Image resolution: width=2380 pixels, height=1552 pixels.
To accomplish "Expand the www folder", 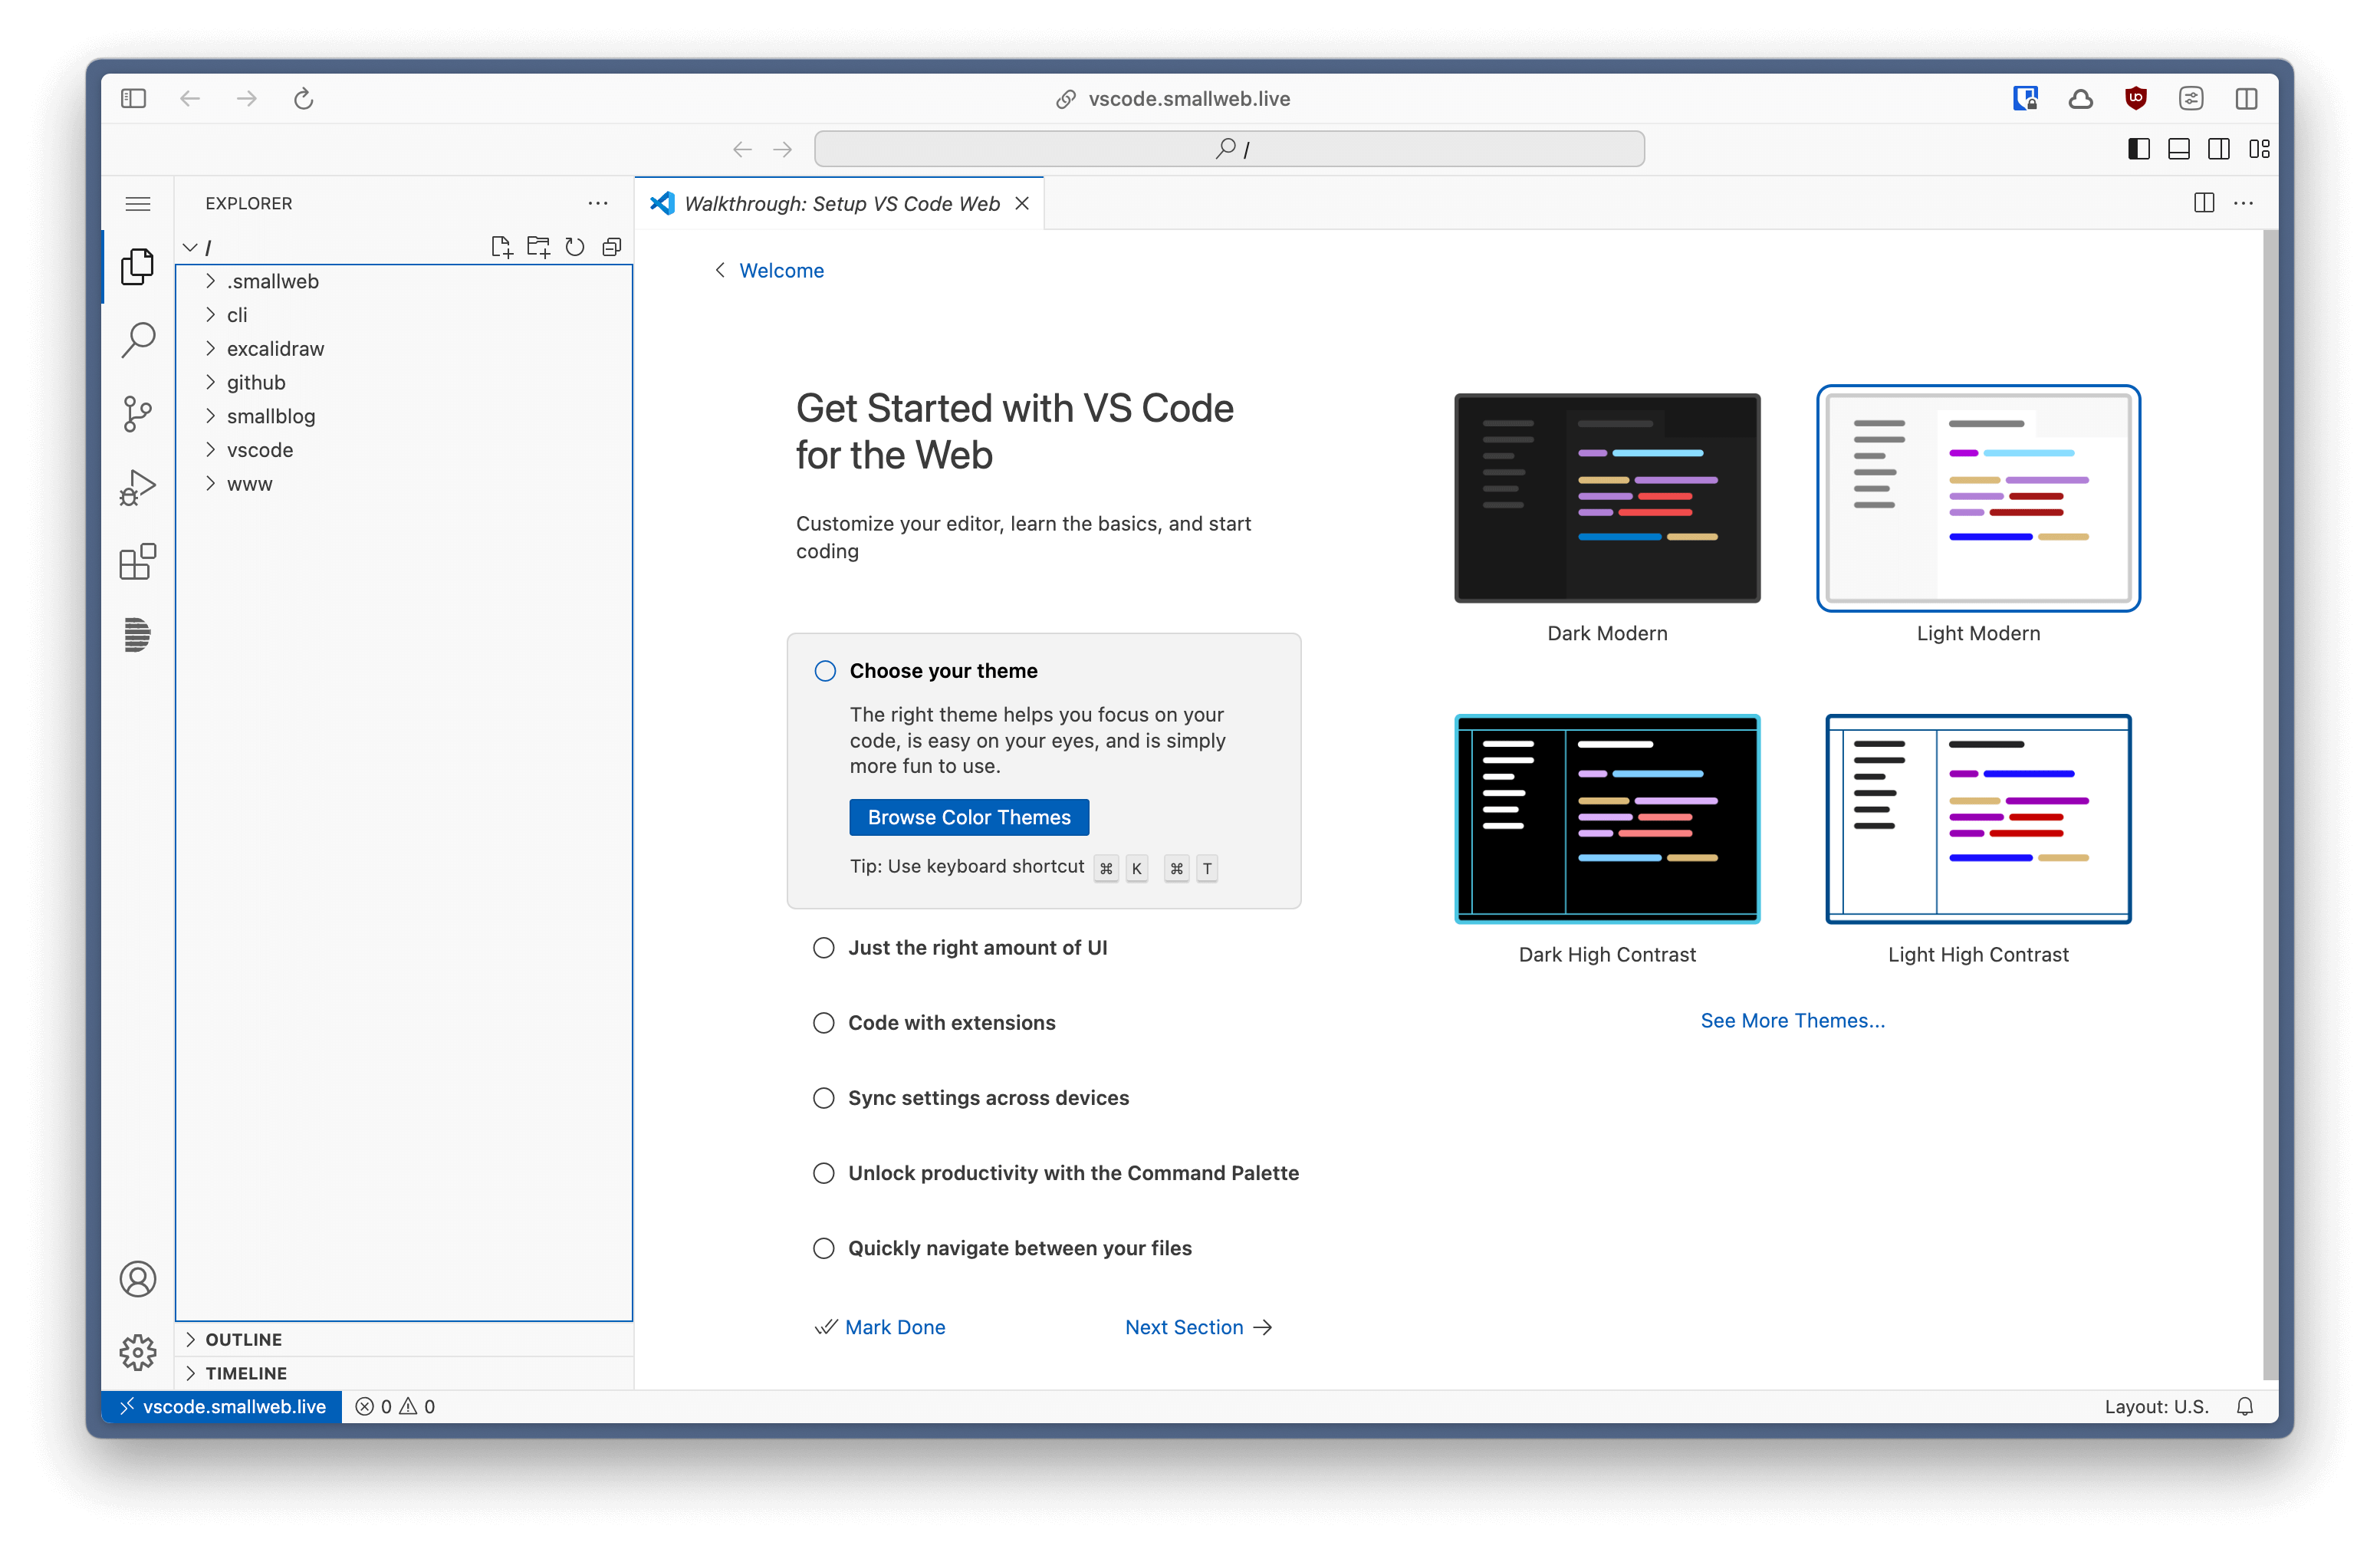I will pyautogui.click(x=404, y=484).
